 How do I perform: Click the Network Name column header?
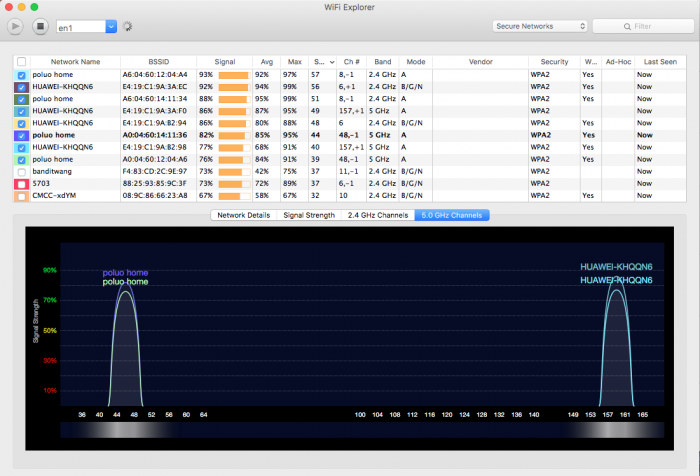tap(75, 62)
